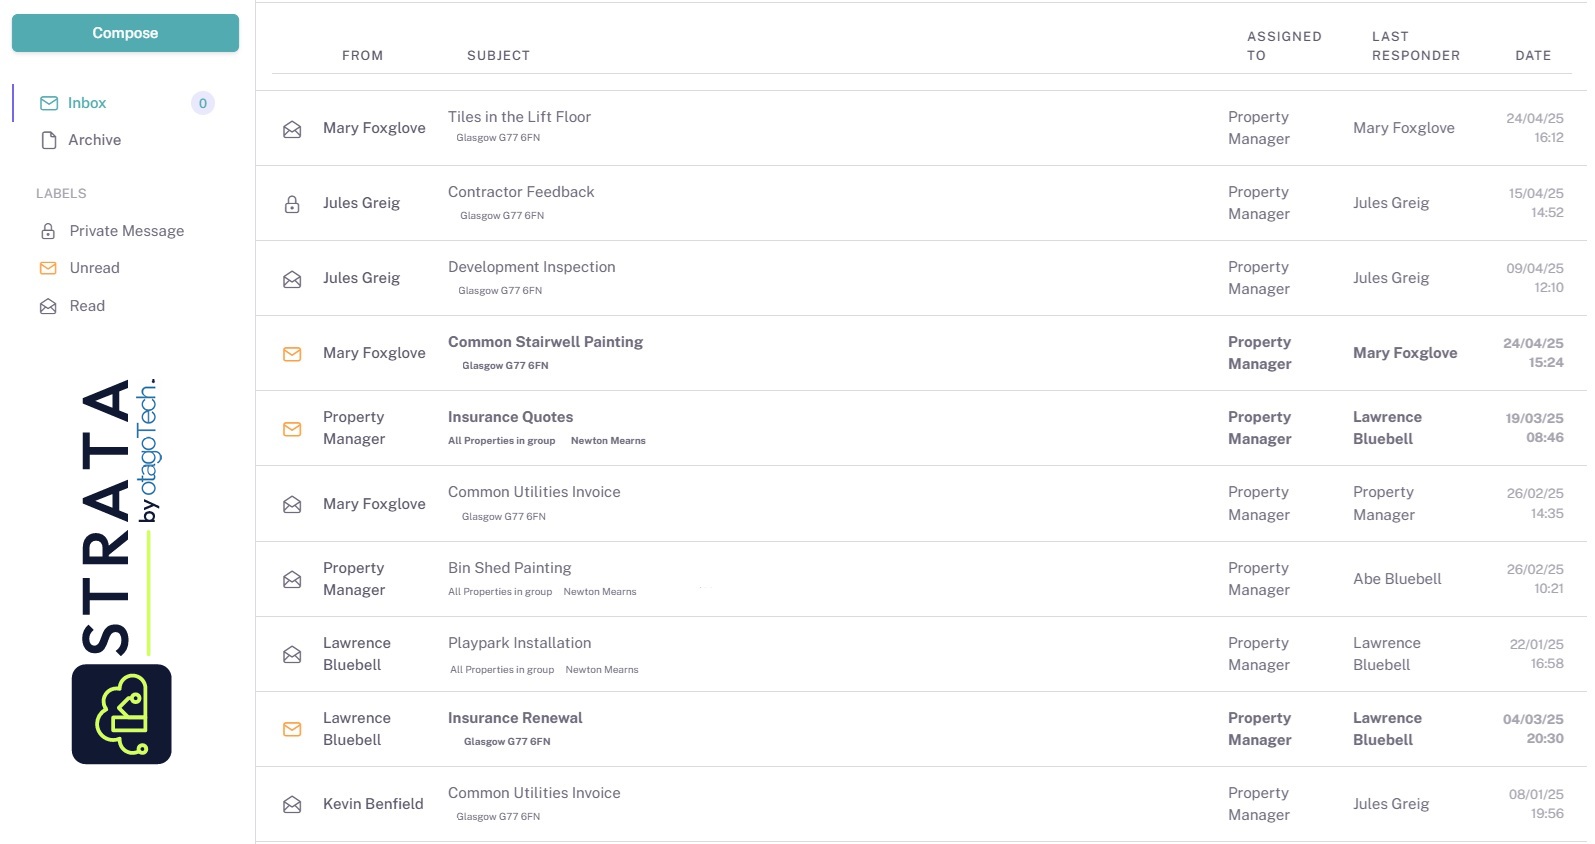Click unread envelope icon for Insurance Quotes
Image resolution: width=1595 pixels, height=844 pixels.
292,429
